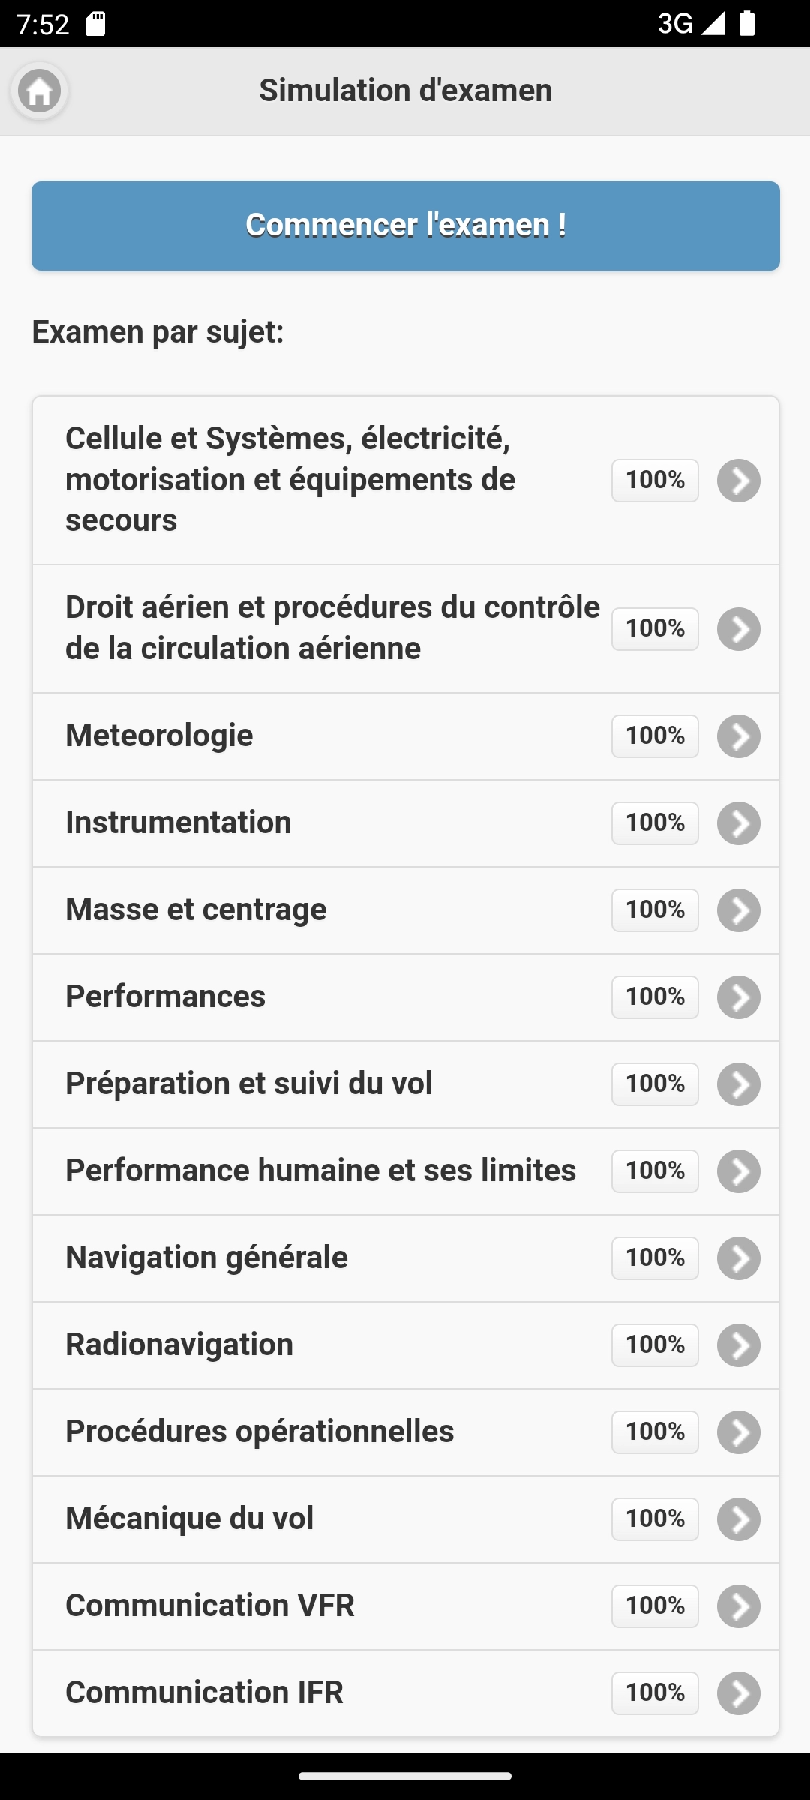Expand Droit aérien row via chevron
The width and height of the screenshot is (810, 1800).
click(x=739, y=630)
